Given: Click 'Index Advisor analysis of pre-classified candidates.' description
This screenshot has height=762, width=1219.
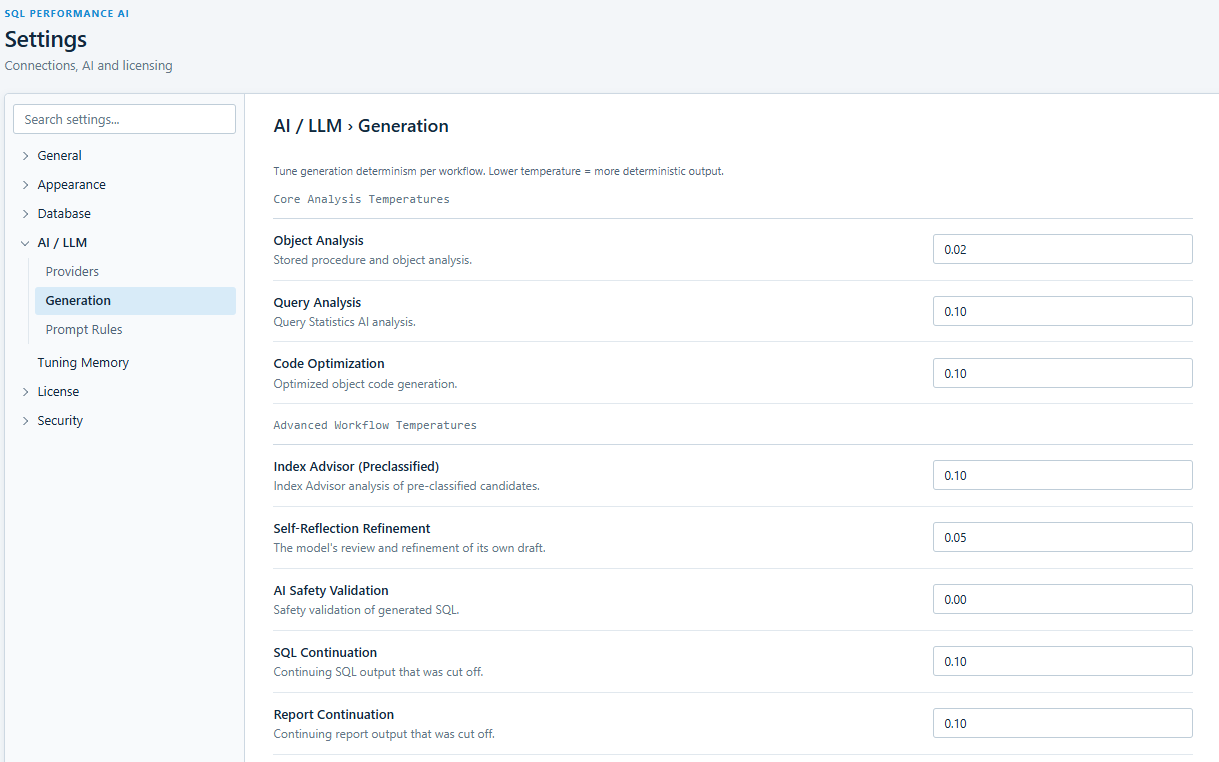Looking at the screenshot, I should [x=406, y=486].
